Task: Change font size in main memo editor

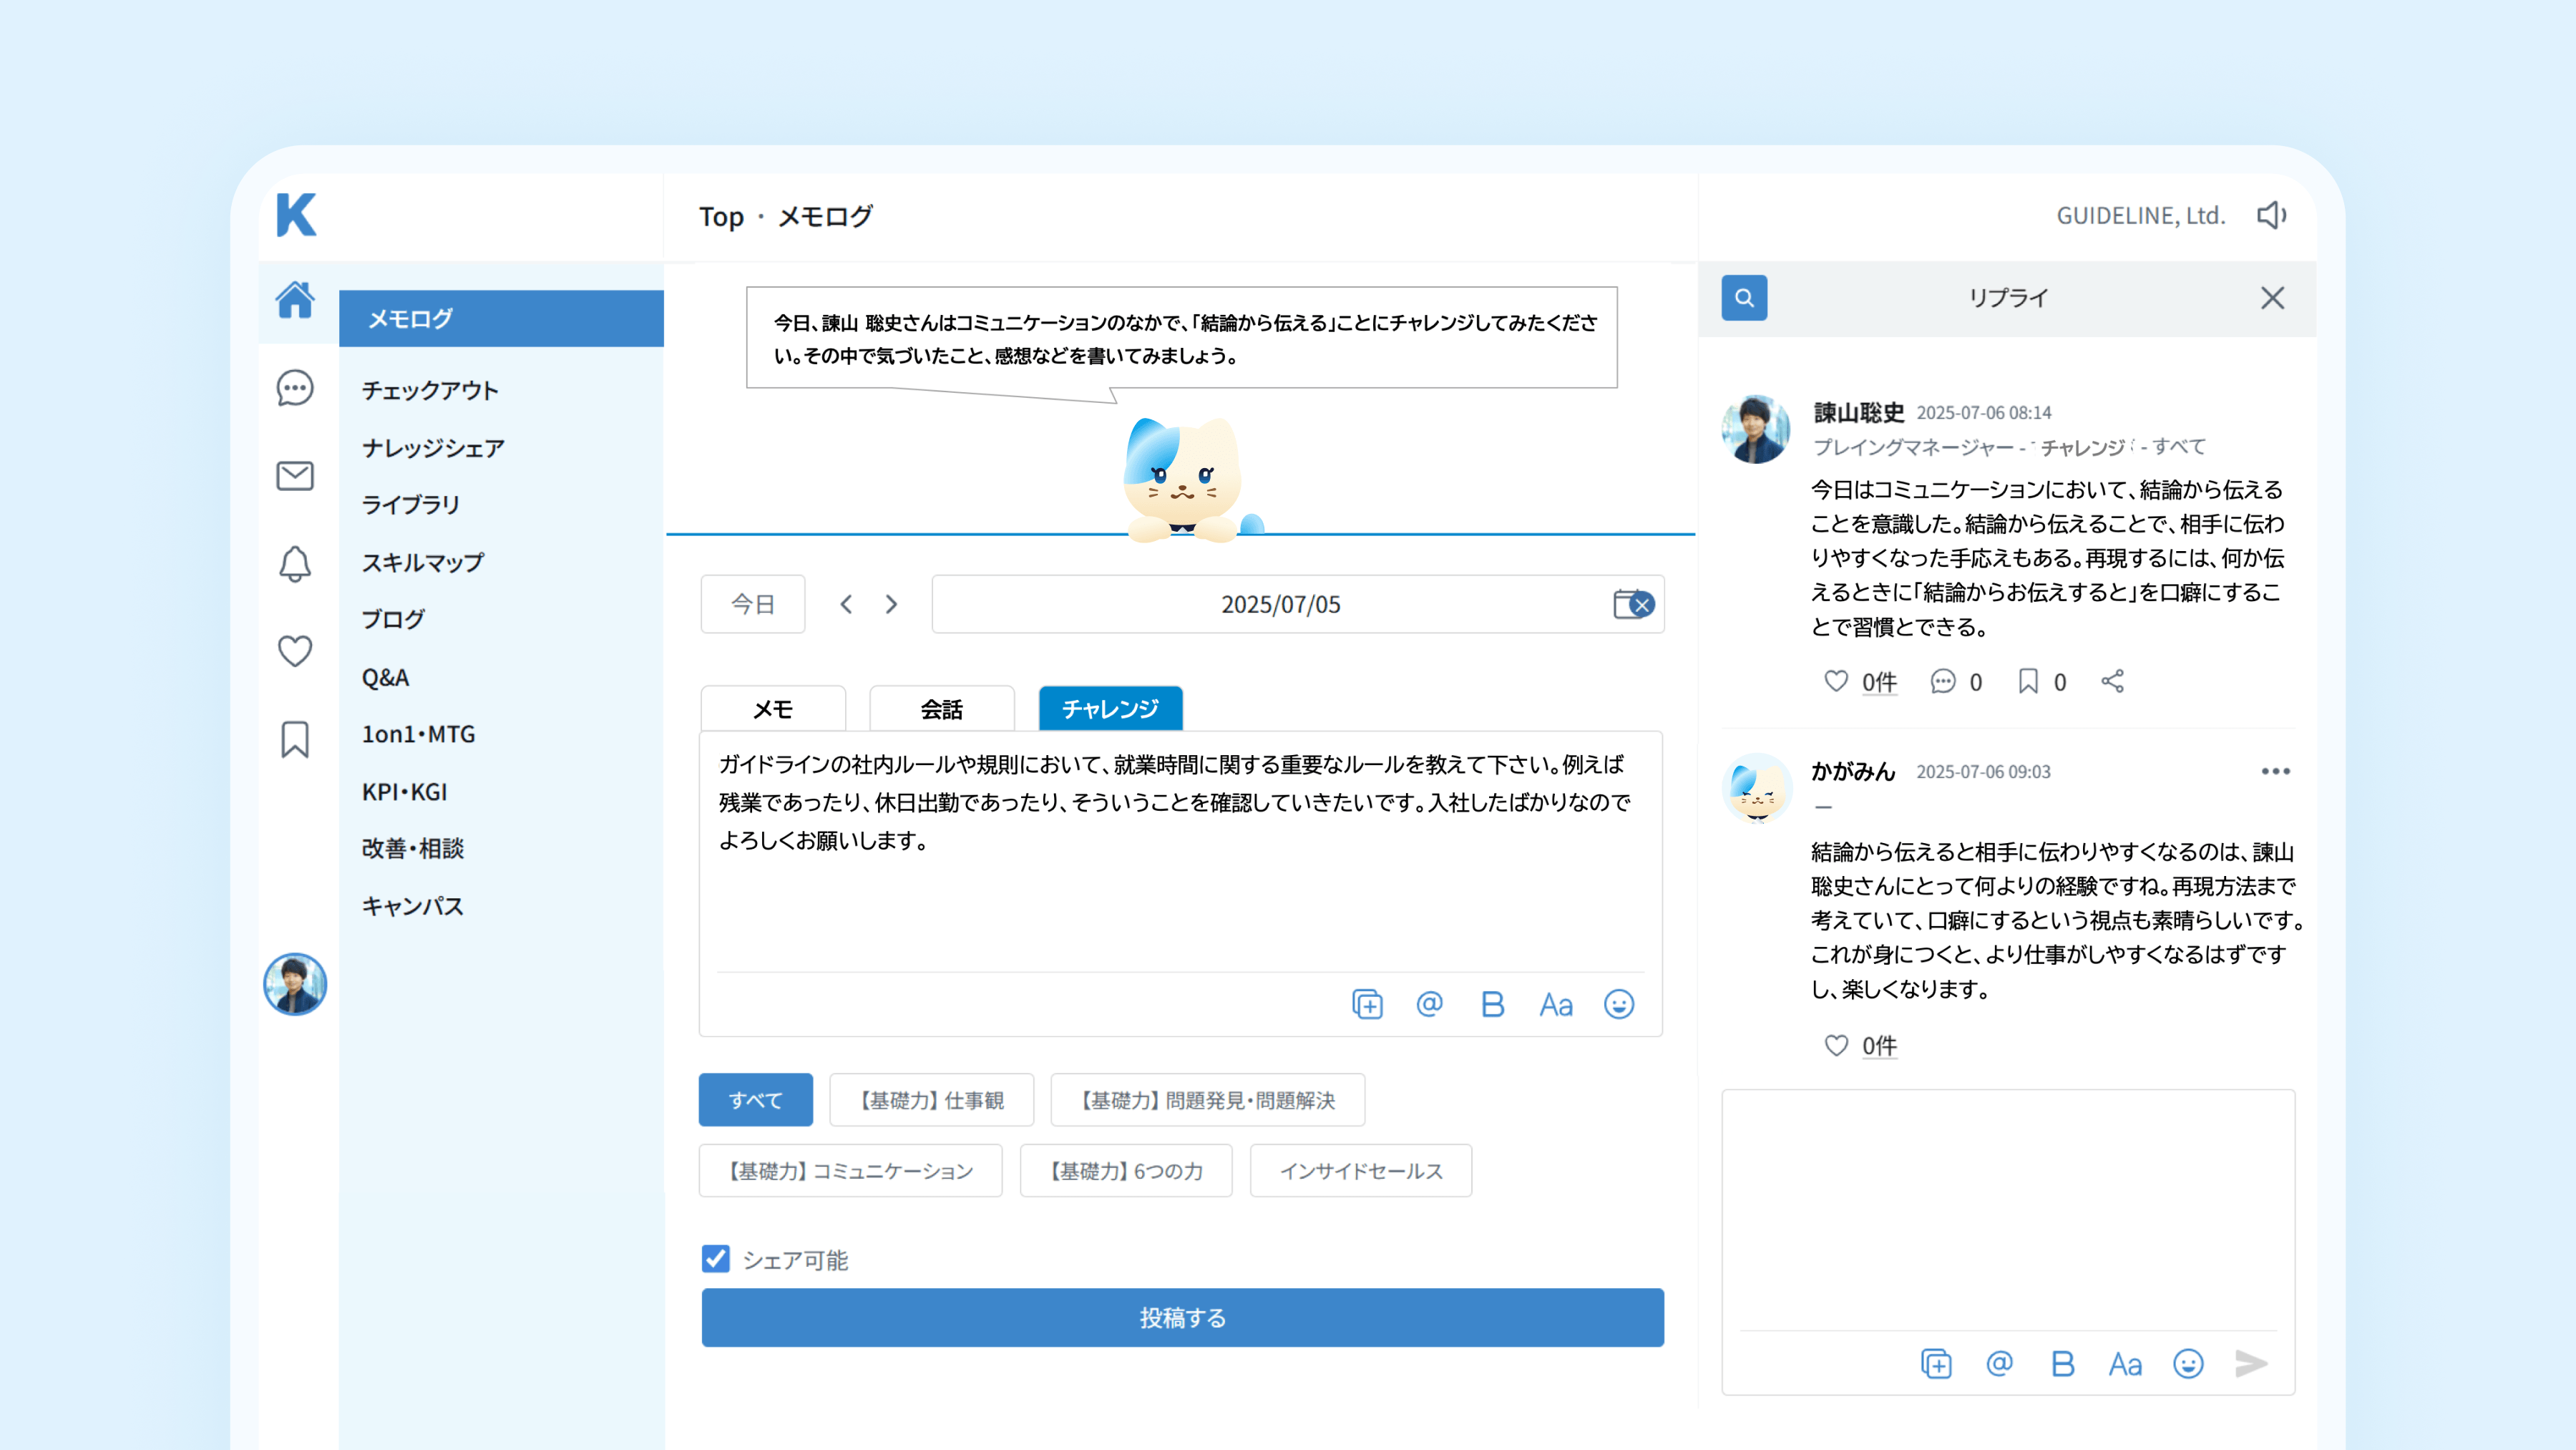Action: point(1556,1004)
